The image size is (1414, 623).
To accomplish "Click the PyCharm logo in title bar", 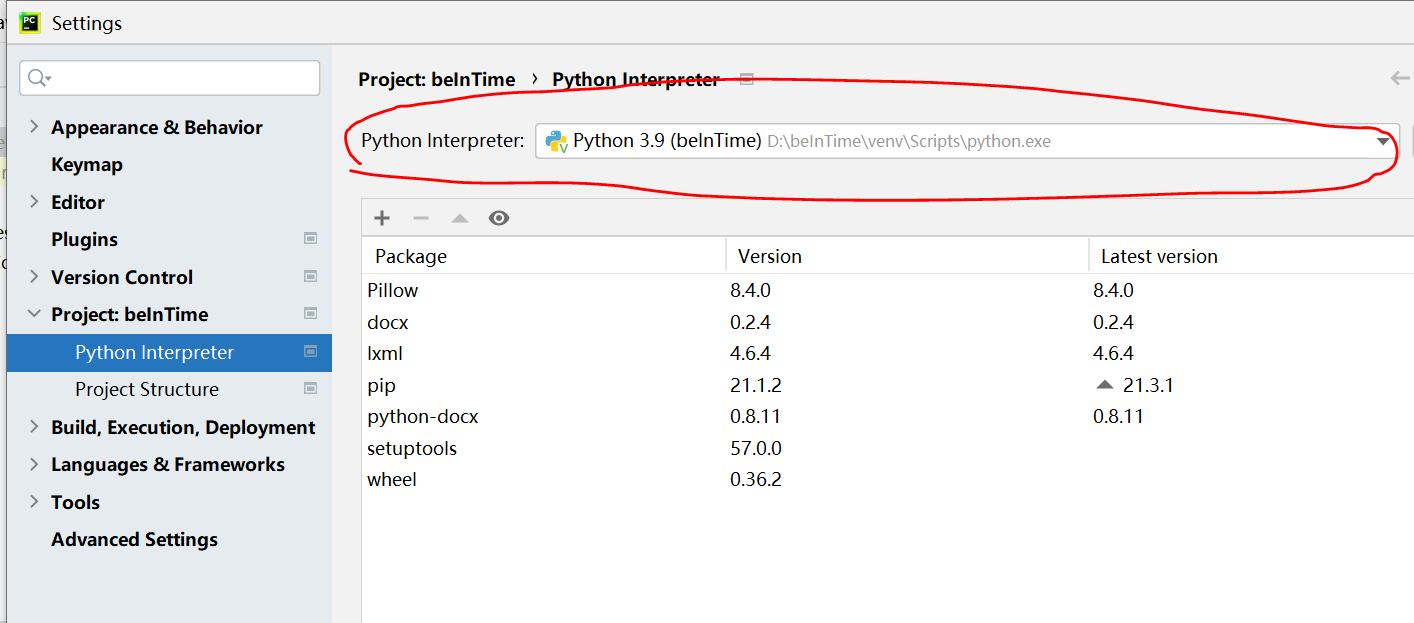I will (30, 22).
